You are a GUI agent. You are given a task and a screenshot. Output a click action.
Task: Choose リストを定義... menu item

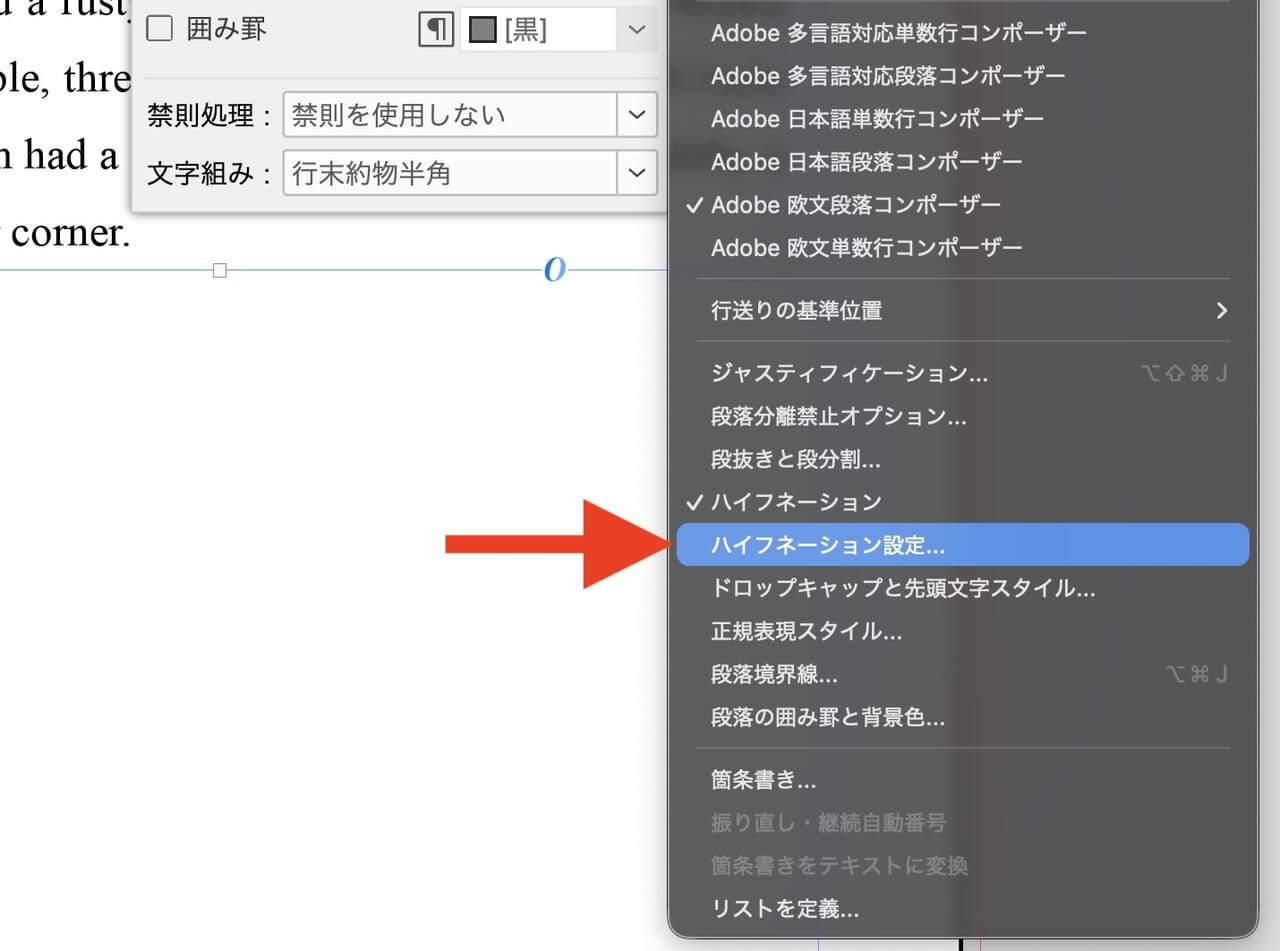[x=963, y=908]
